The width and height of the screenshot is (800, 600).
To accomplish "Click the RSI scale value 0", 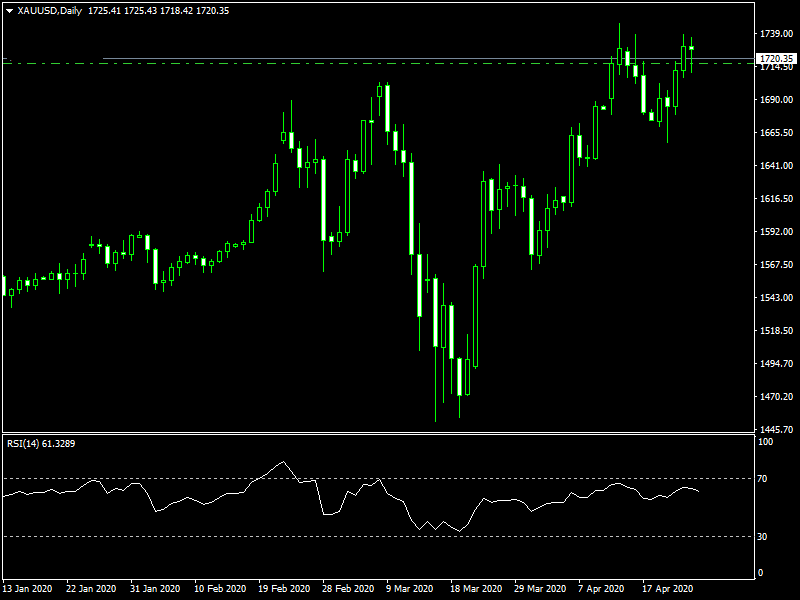I will coord(760,573).
